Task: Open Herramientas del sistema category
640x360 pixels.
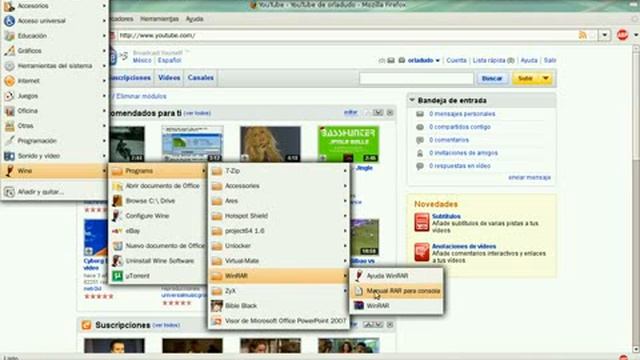Action: click(55, 66)
